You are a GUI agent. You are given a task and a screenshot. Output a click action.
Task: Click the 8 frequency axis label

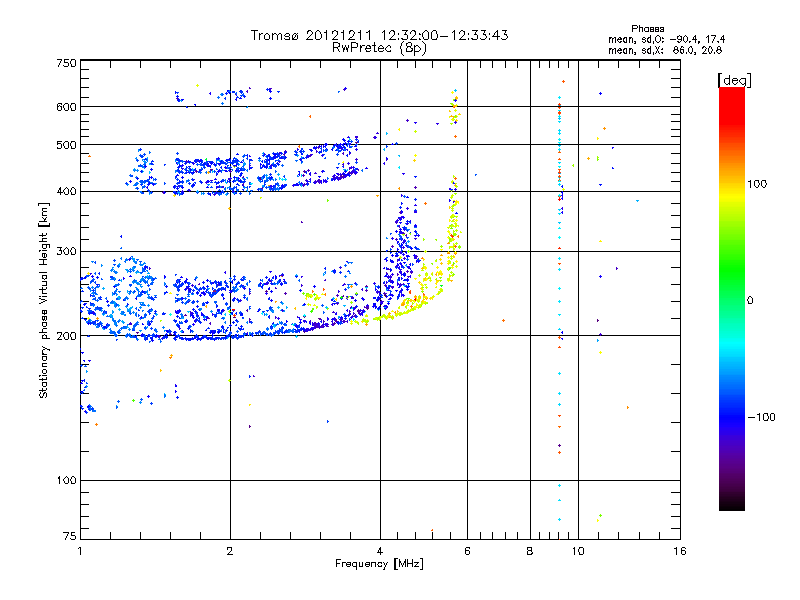pos(530,551)
